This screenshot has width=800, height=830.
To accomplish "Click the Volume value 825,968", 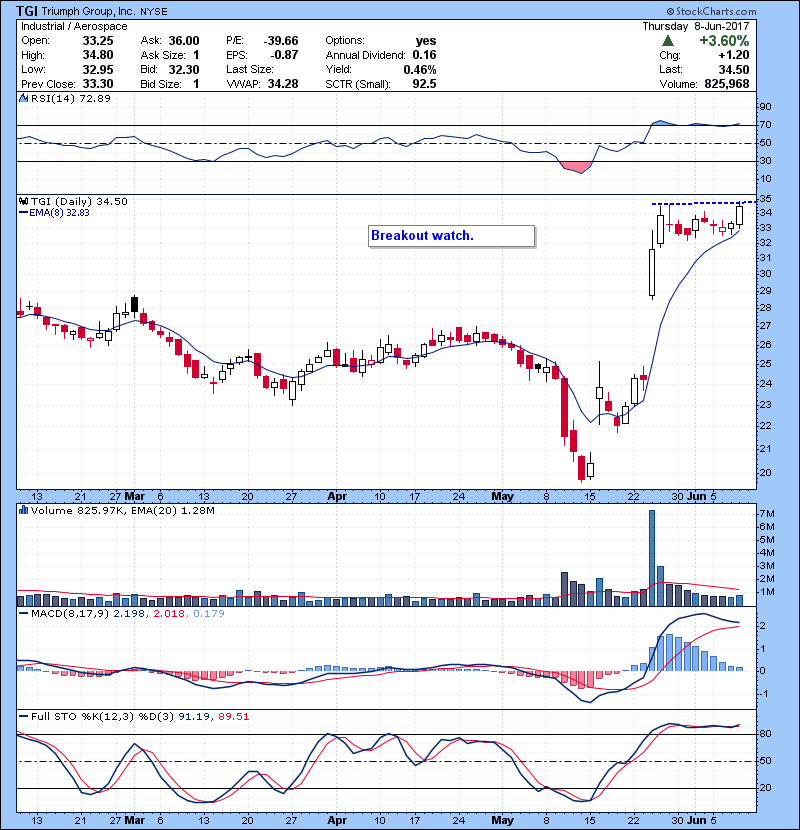I will click(727, 84).
